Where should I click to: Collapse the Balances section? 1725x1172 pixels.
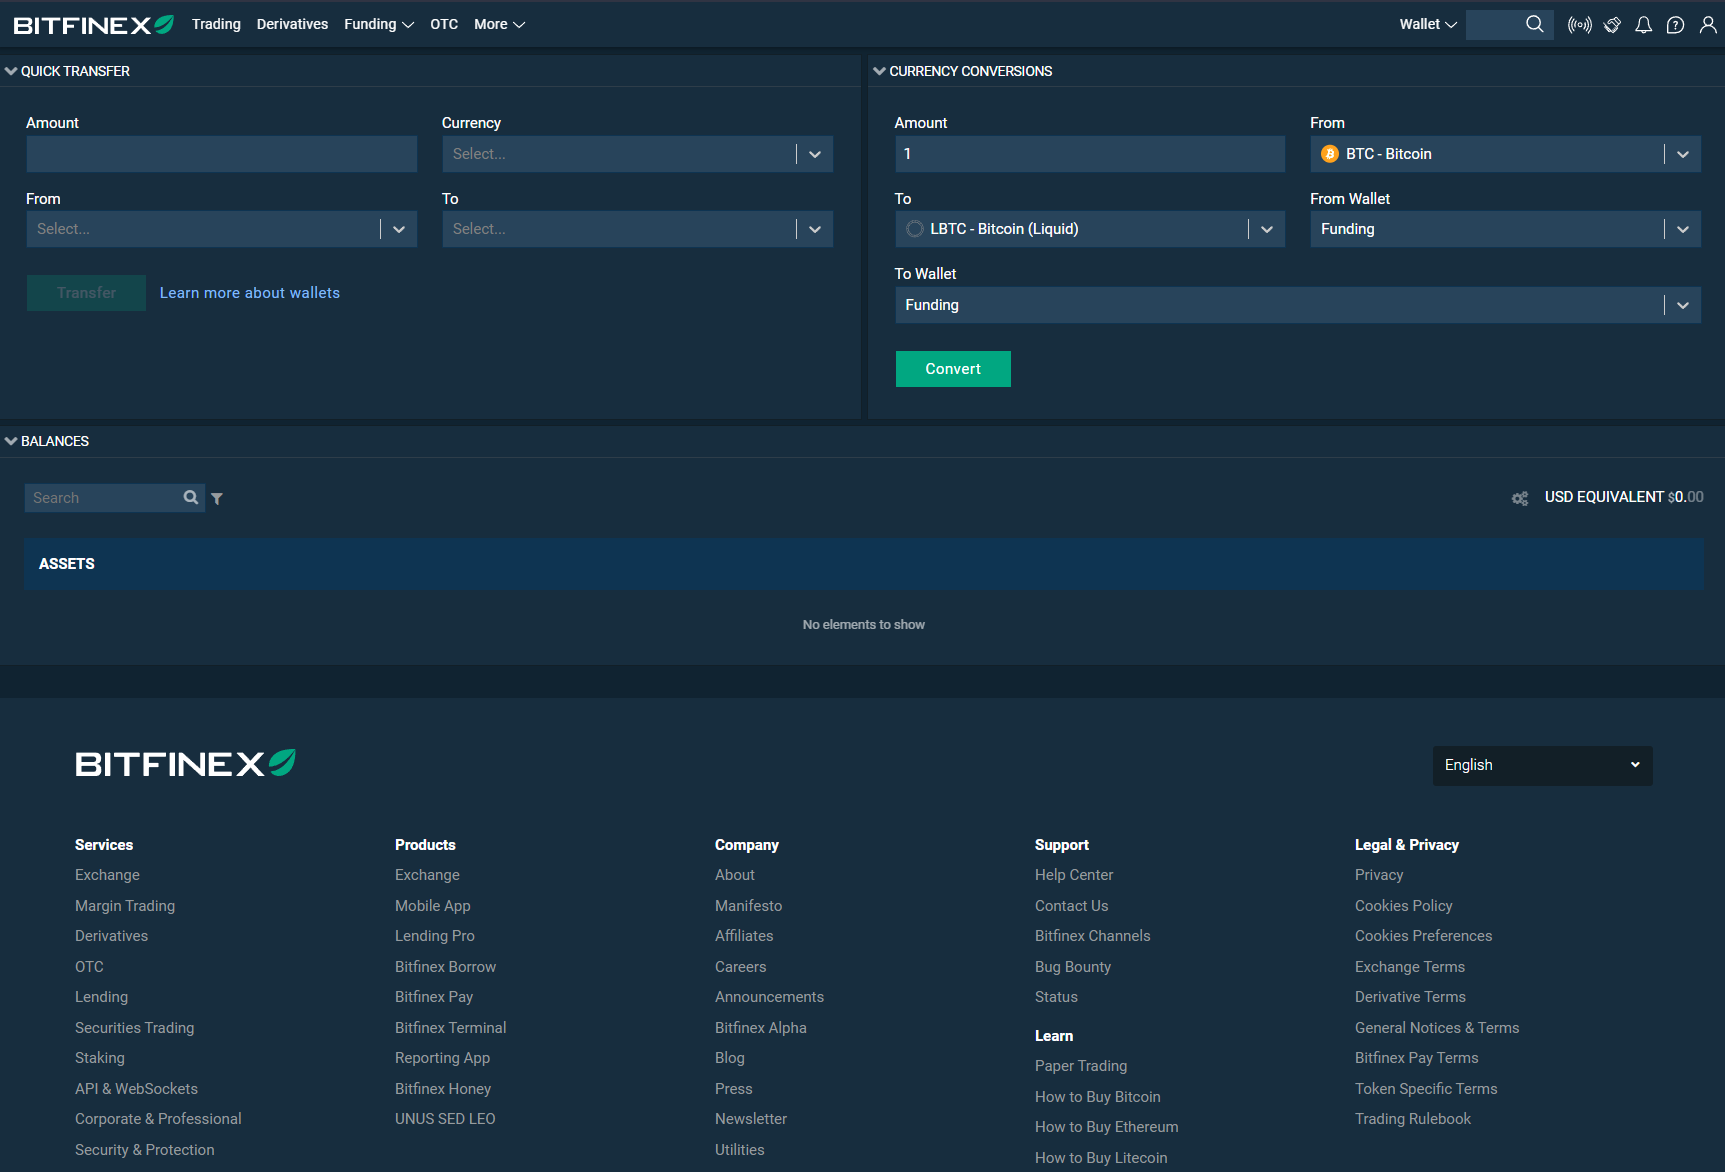click(12, 441)
